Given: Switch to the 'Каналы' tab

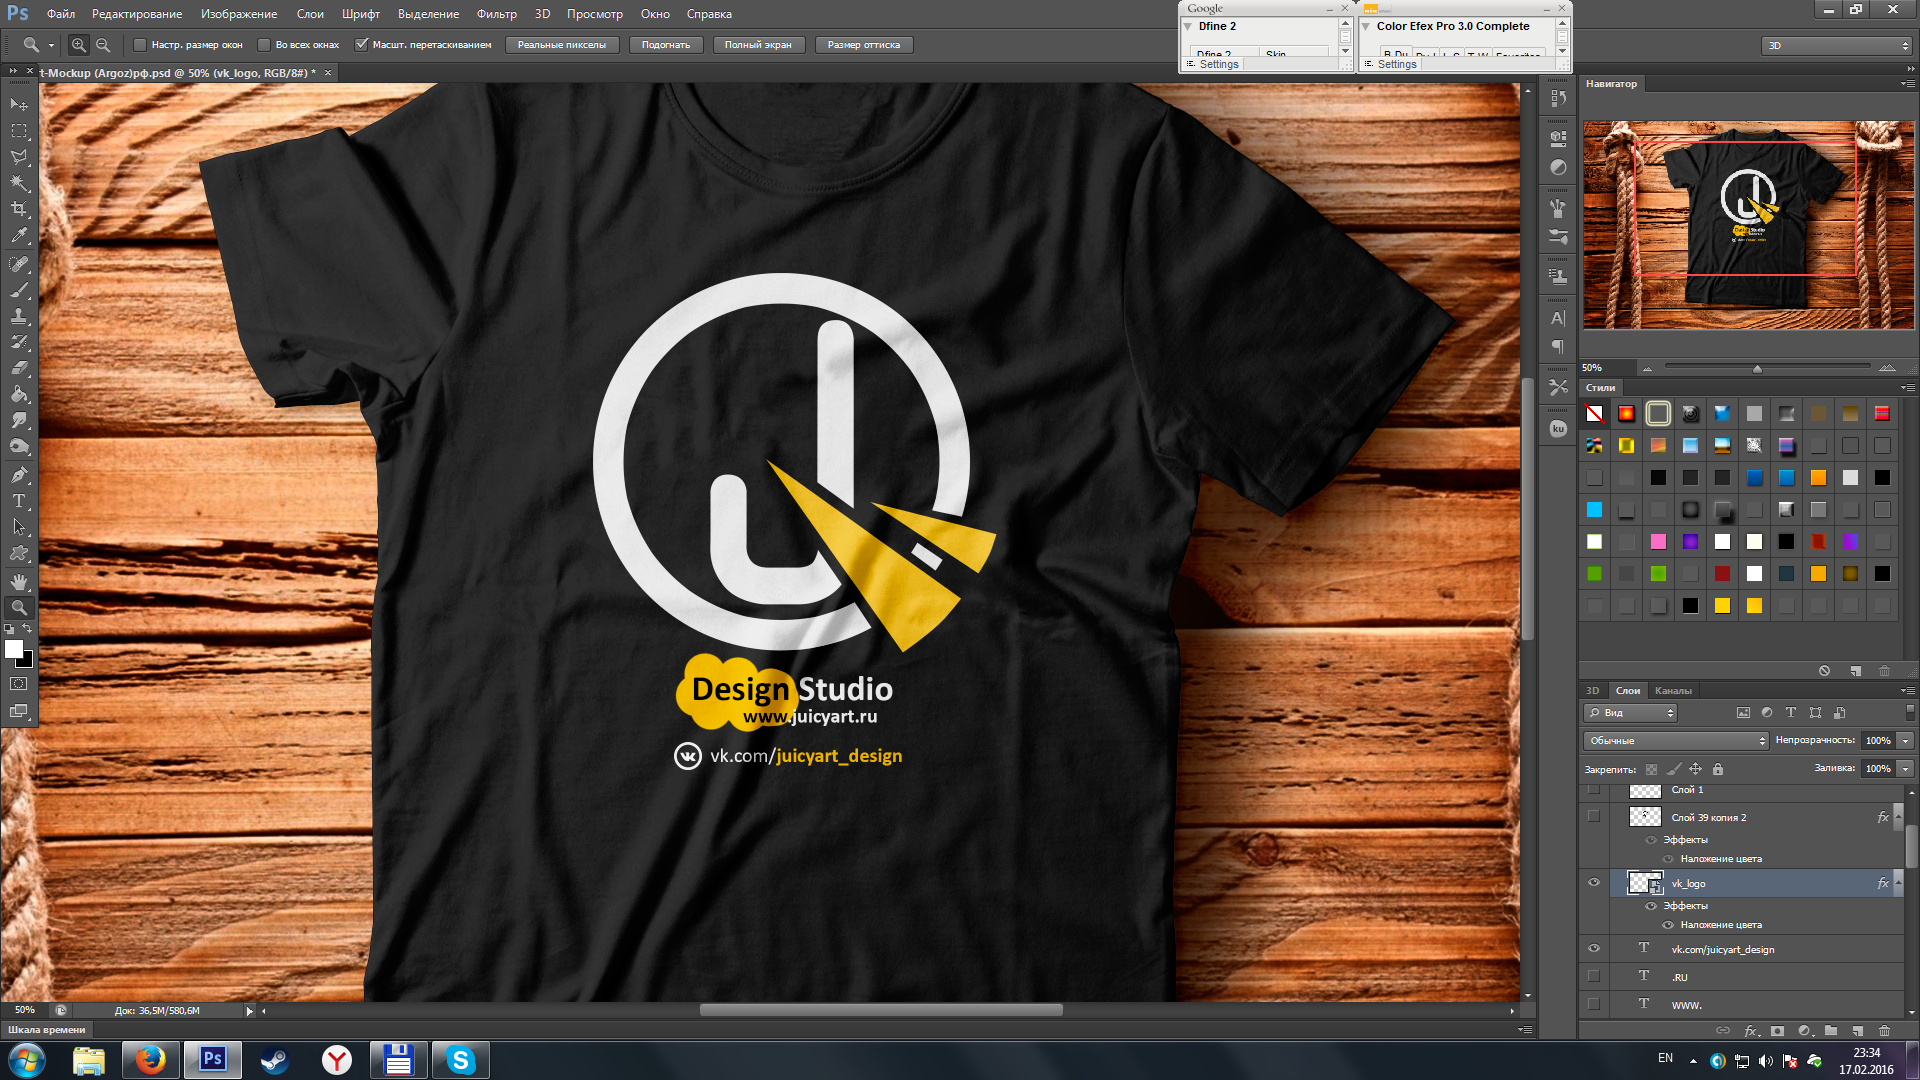Looking at the screenshot, I should pos(1672,691).
